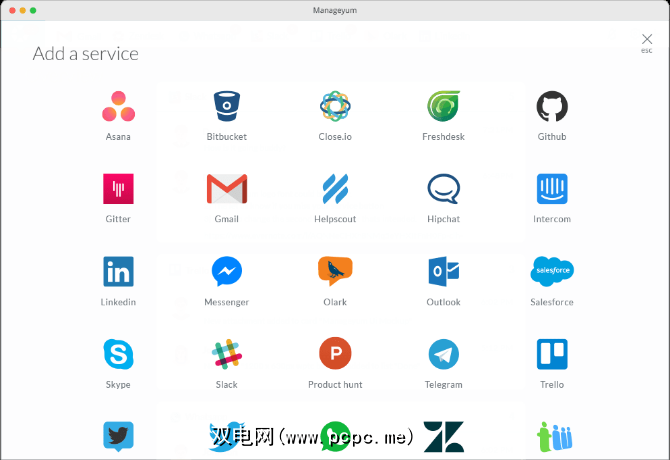Add the Linkedin service
The height and width of the screenshot is (460, 670).
pyautogui.click(x=118, y=271)
